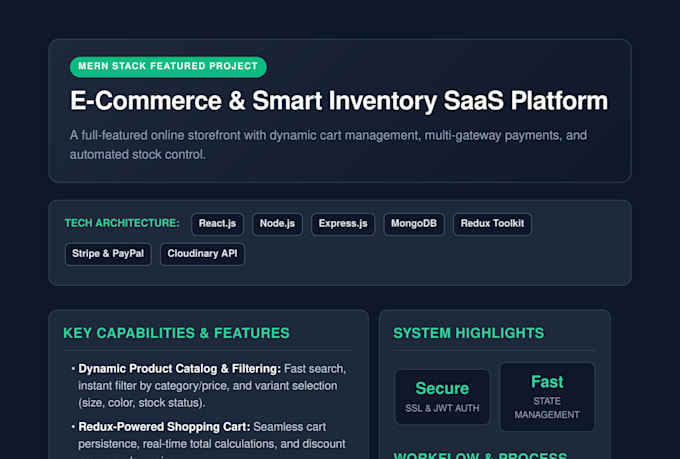
Task: Click the Tech Architecture label
Action: (122, 223)
